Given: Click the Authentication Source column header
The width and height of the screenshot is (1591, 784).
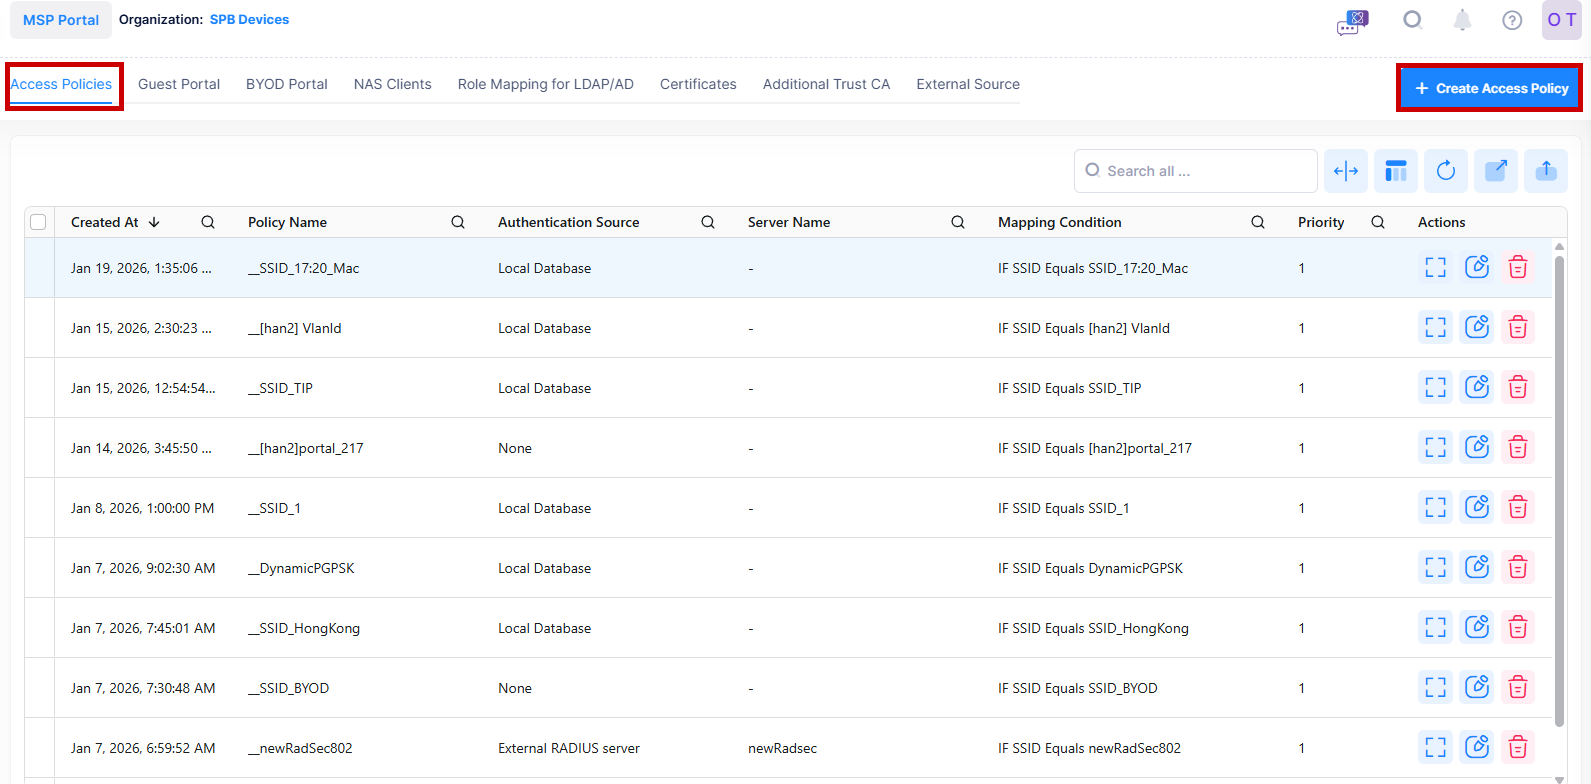Looking at the screenshot, I should [569, 222].
